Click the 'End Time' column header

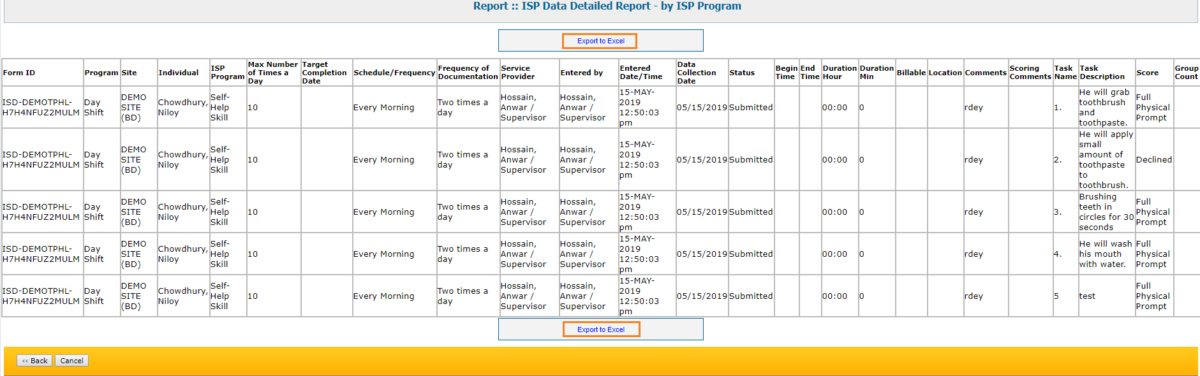(809, 73)
